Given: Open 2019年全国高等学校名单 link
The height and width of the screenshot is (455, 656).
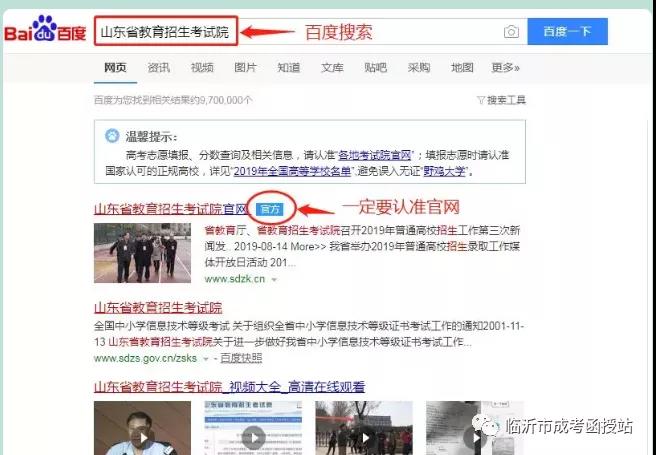Looking at the screenshot, I should point(292,171).
